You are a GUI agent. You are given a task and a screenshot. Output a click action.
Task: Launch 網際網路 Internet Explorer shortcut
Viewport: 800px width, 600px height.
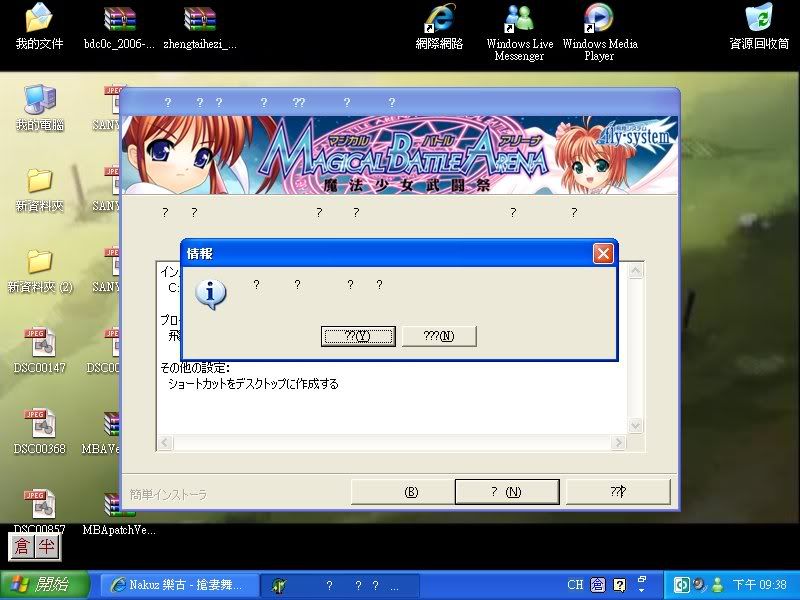coord(439,27)
